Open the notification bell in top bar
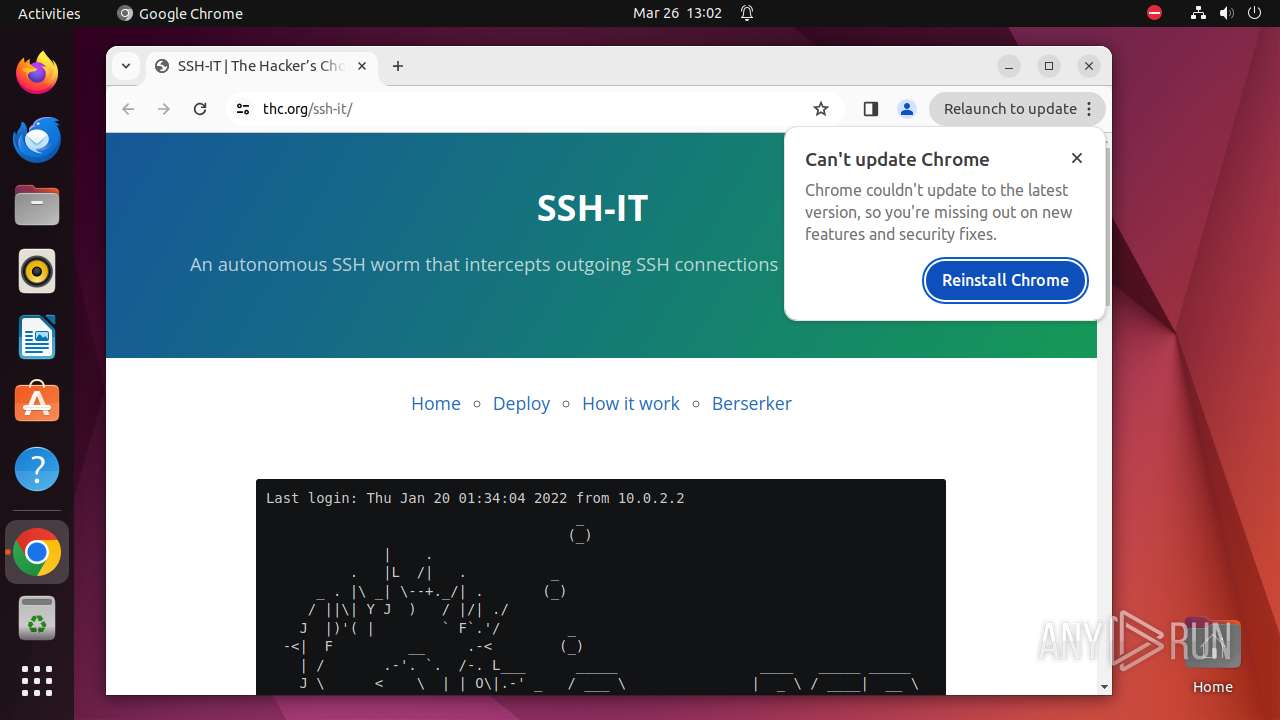 point(747,13)
